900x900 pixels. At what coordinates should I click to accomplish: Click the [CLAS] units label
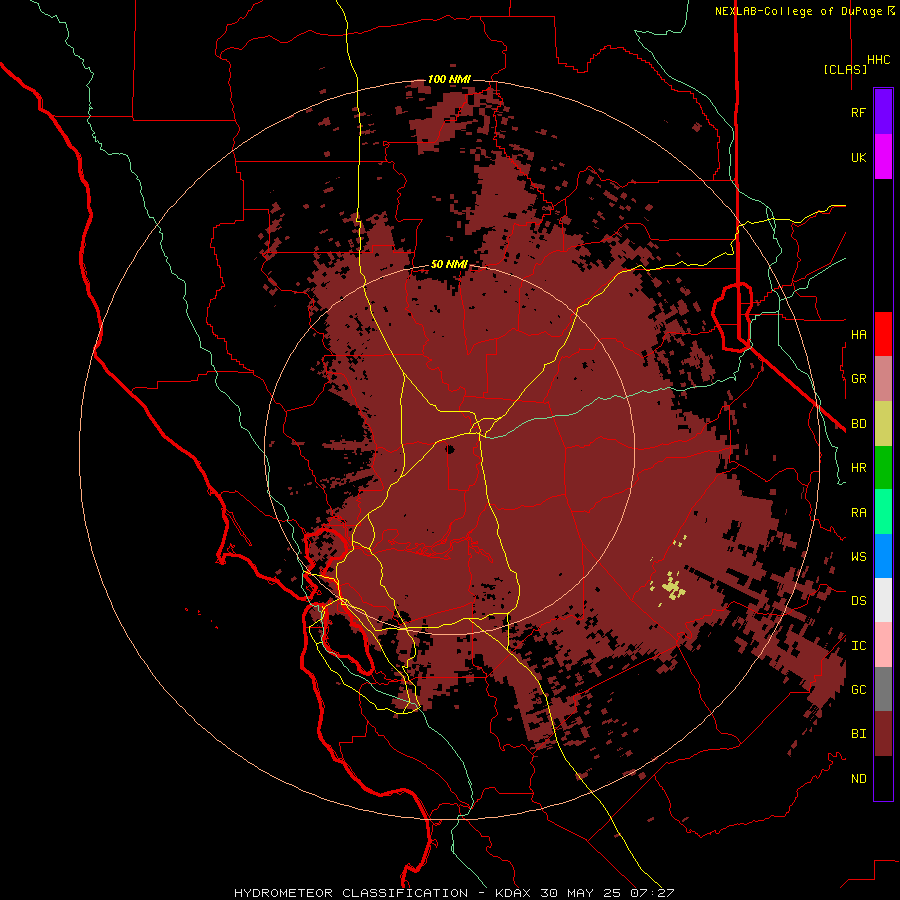click(x=845, y=69)
